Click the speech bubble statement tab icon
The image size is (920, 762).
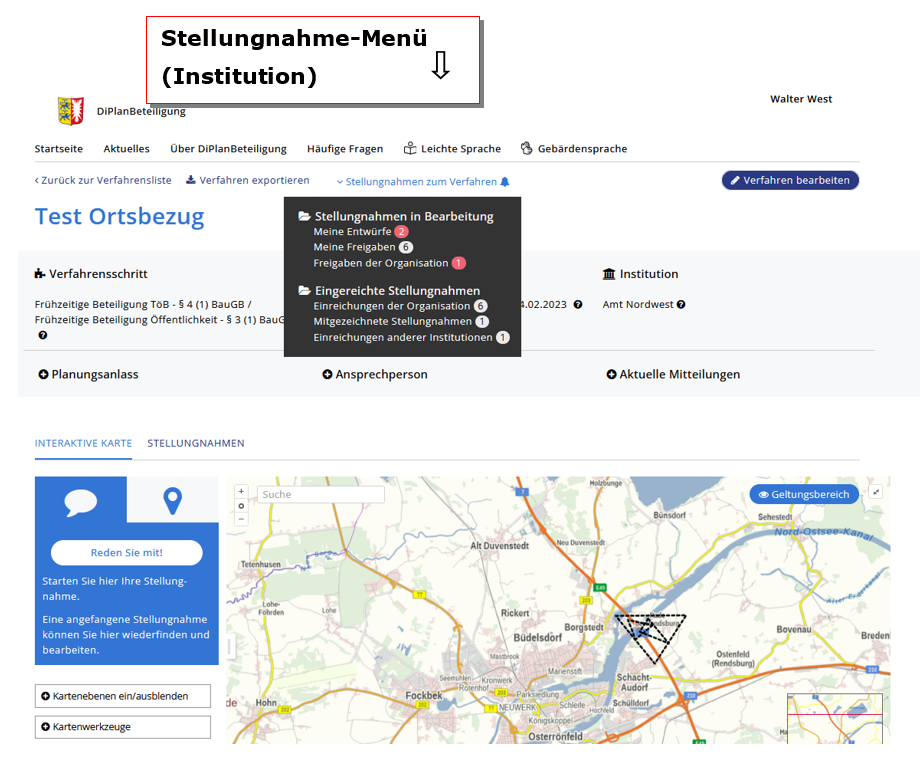80,500
